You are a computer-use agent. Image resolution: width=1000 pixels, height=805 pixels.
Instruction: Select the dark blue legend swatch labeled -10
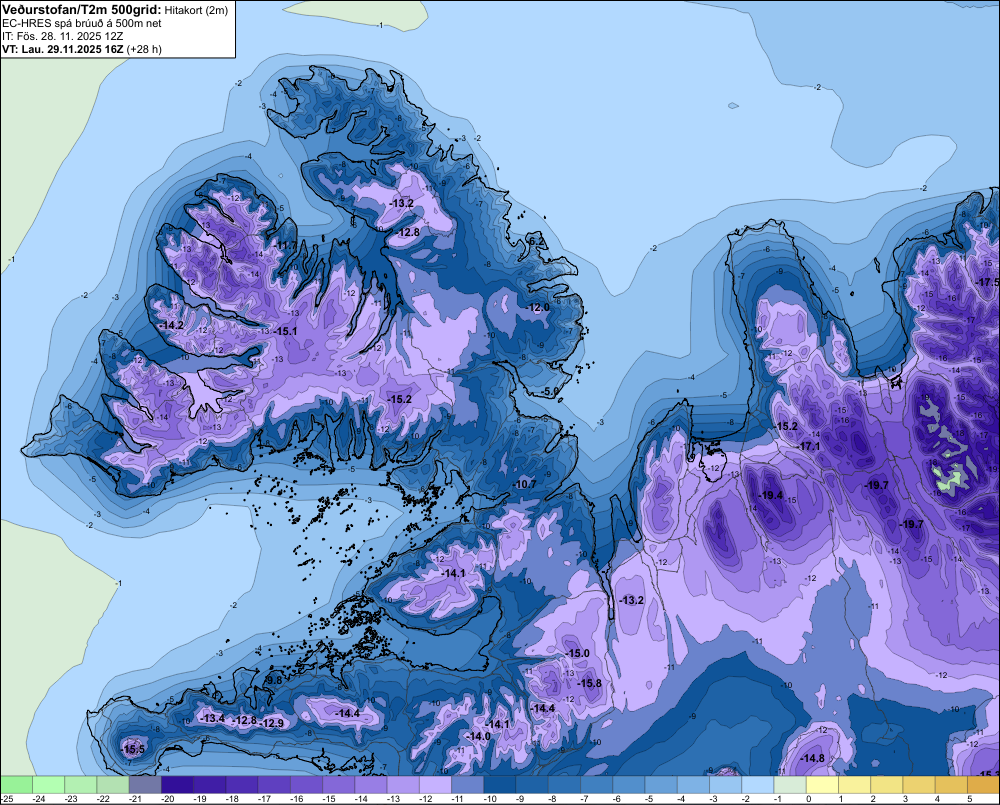tap(500, 784)
